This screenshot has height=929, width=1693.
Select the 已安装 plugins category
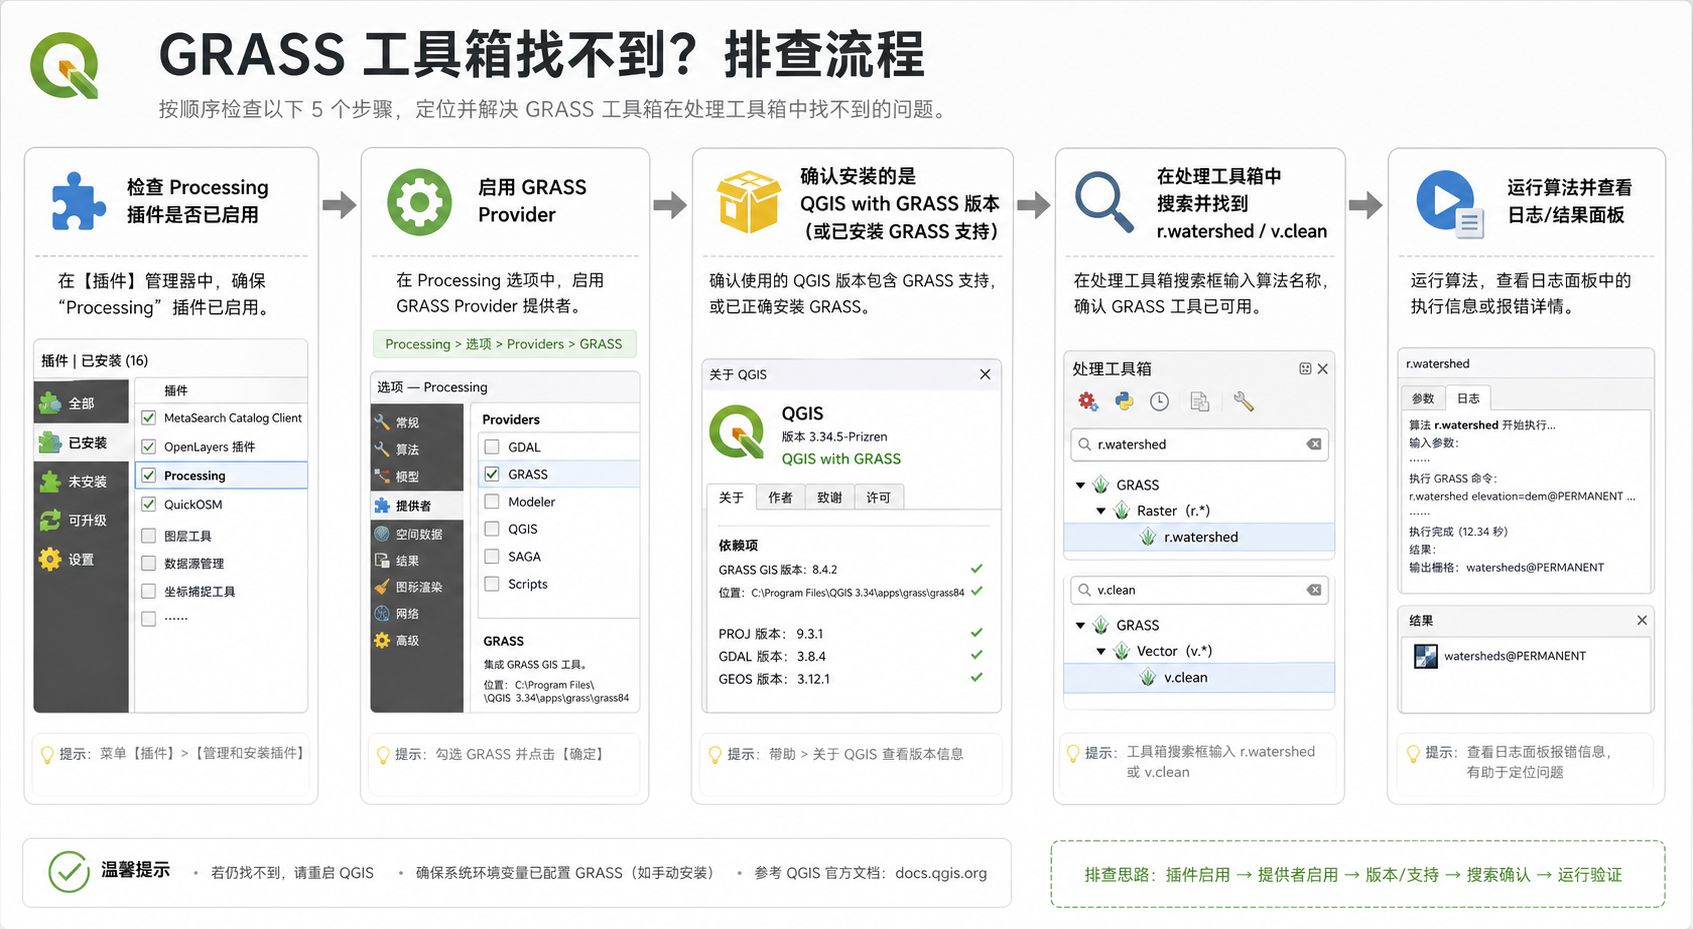[x=80, y=442]
